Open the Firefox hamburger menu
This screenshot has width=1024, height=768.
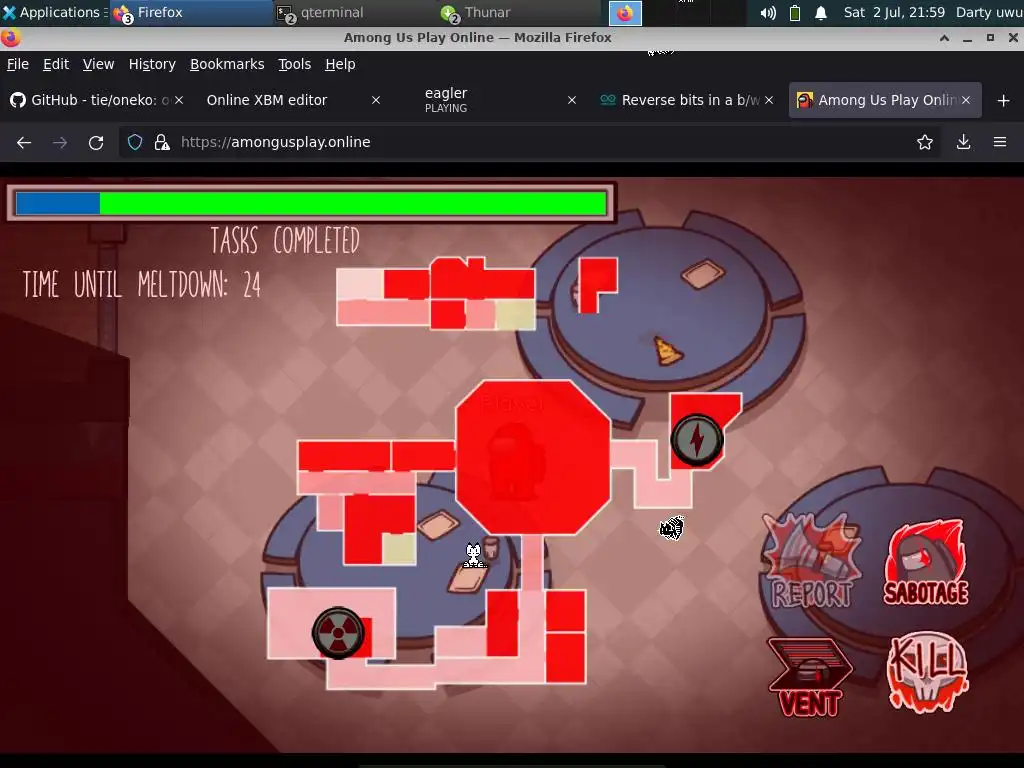pos(1000,142)
